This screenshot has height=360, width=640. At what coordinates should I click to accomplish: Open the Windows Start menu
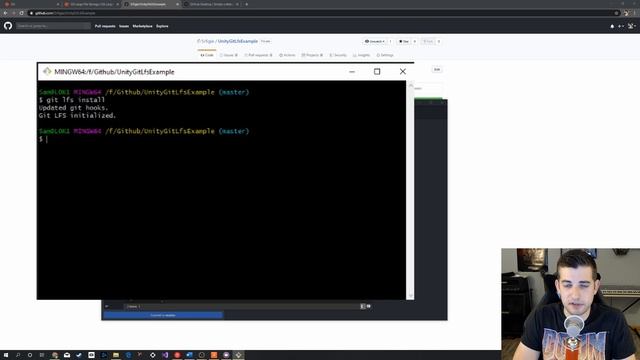point(6,355)
